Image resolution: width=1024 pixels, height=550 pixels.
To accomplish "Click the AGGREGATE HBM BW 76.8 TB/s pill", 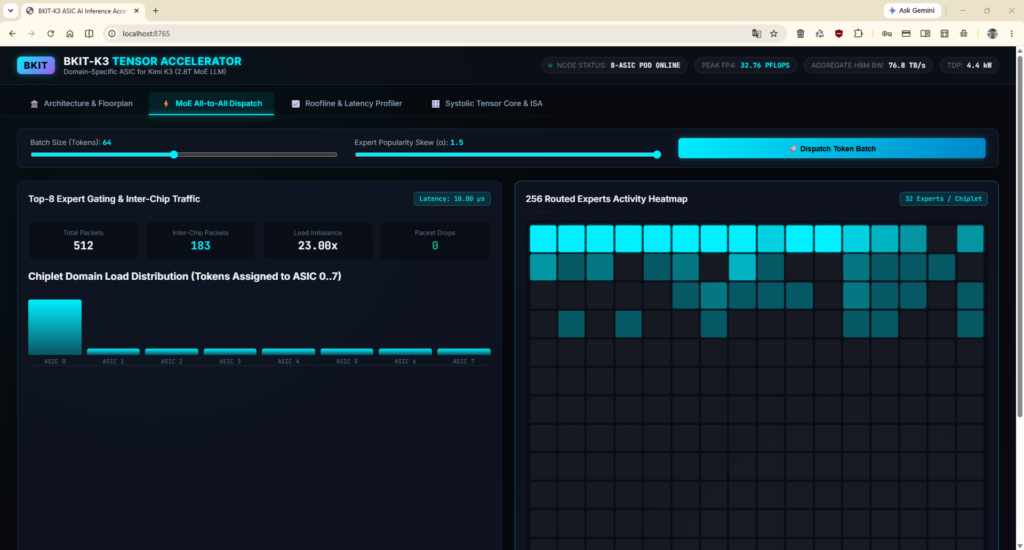I will click(868, 65).
